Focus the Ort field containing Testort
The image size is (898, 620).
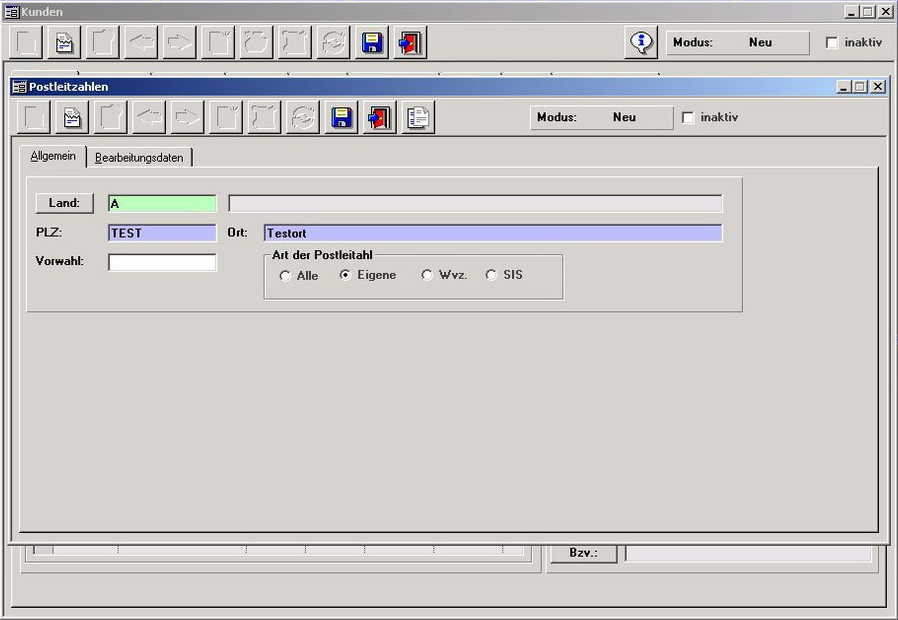coord(492,233)
